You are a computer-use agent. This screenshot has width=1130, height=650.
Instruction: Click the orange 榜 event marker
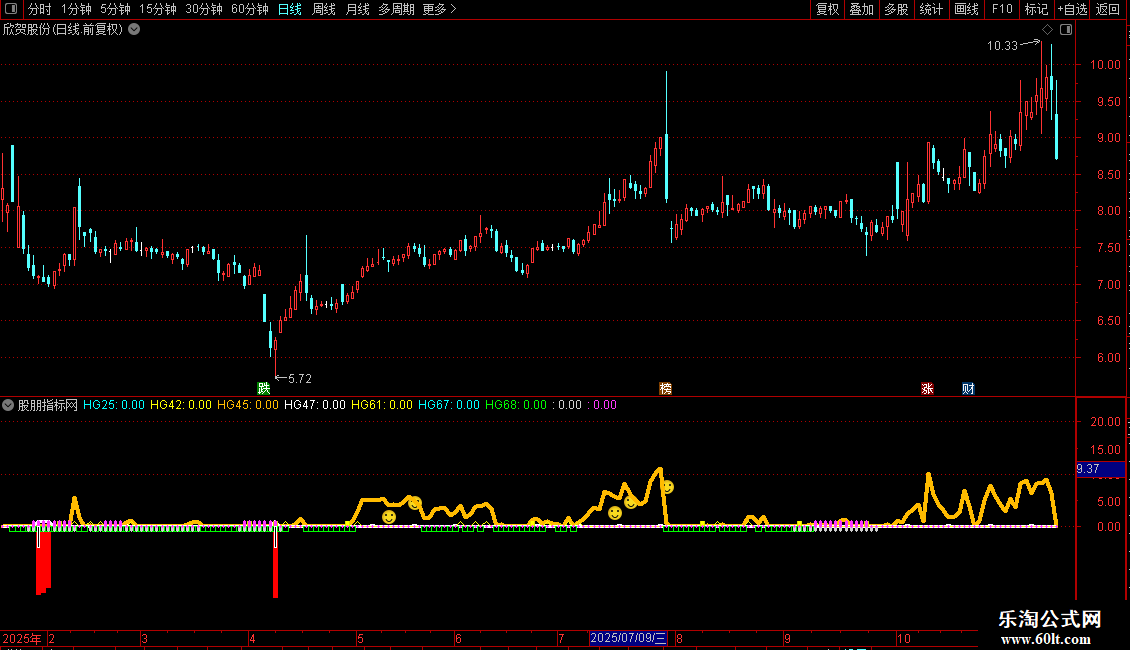(x=665, y=388)
